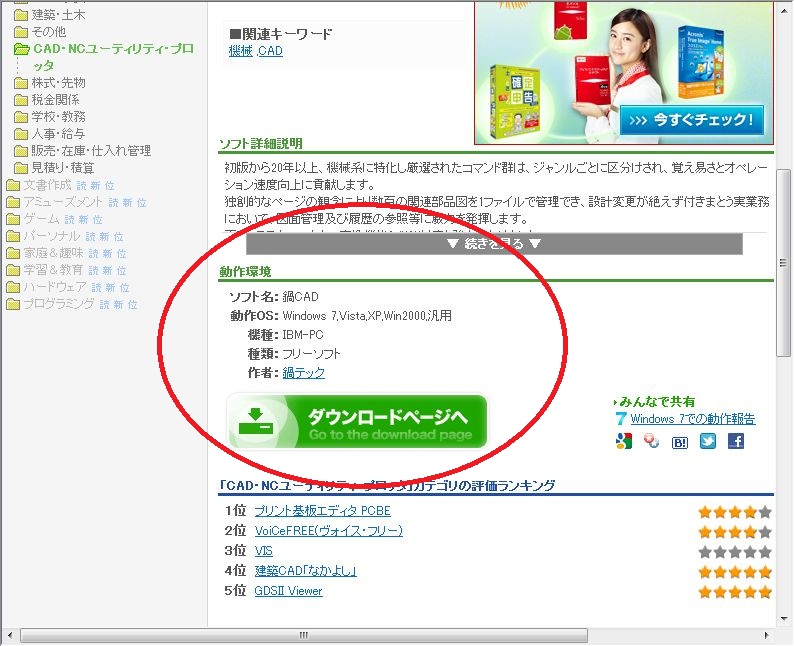Click the horizontal scrollbar thumb

click(x=304, y=635)
